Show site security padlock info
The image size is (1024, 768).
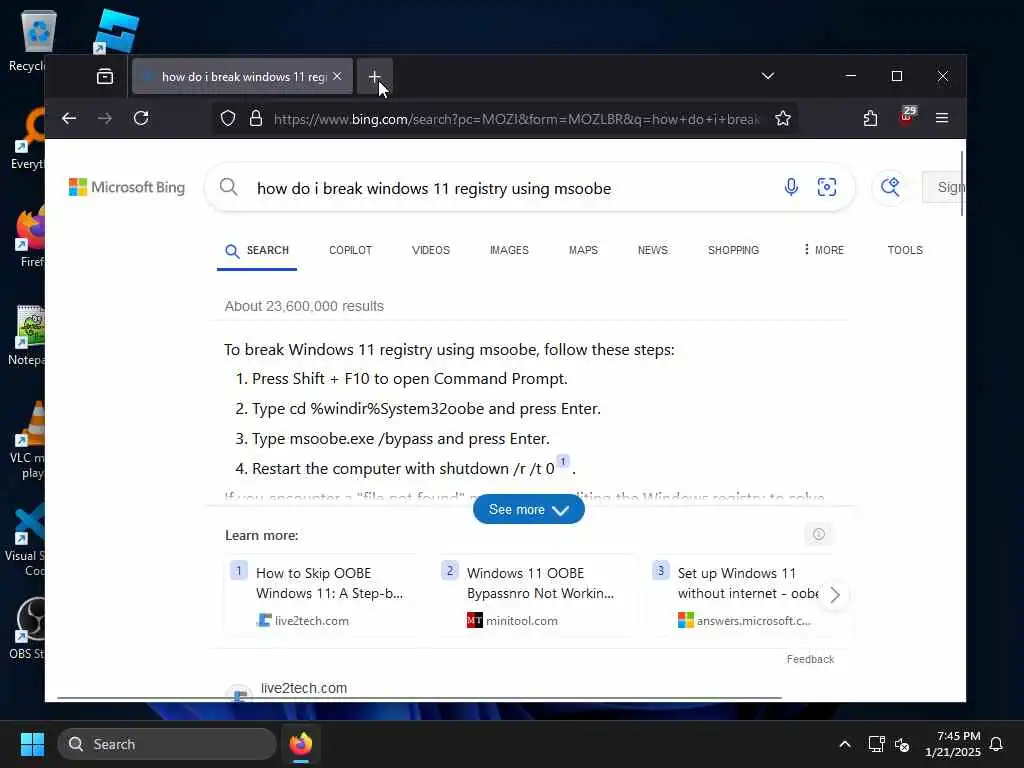pos(256,118)
